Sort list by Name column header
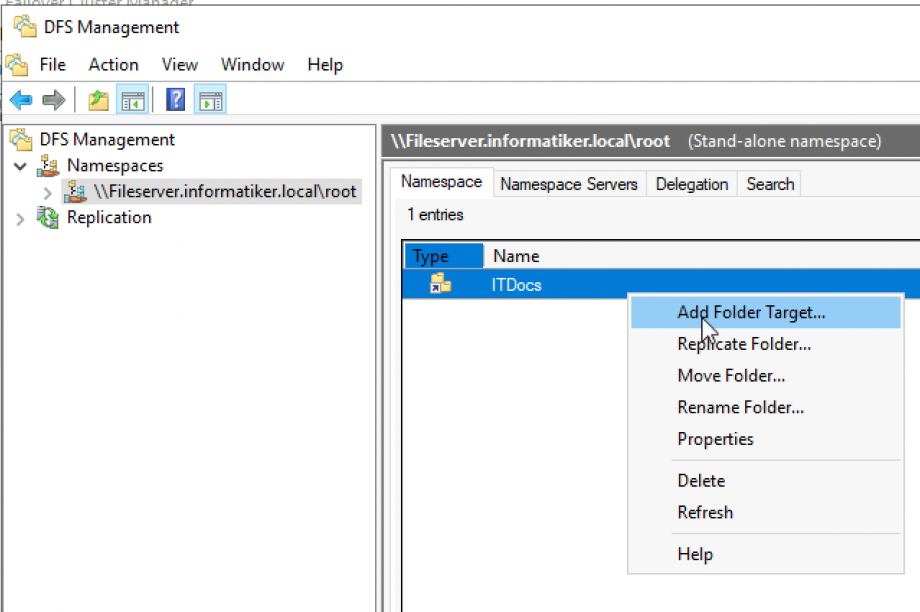The height and width of the screenshot is (612, 920). [x=516, y=256]
